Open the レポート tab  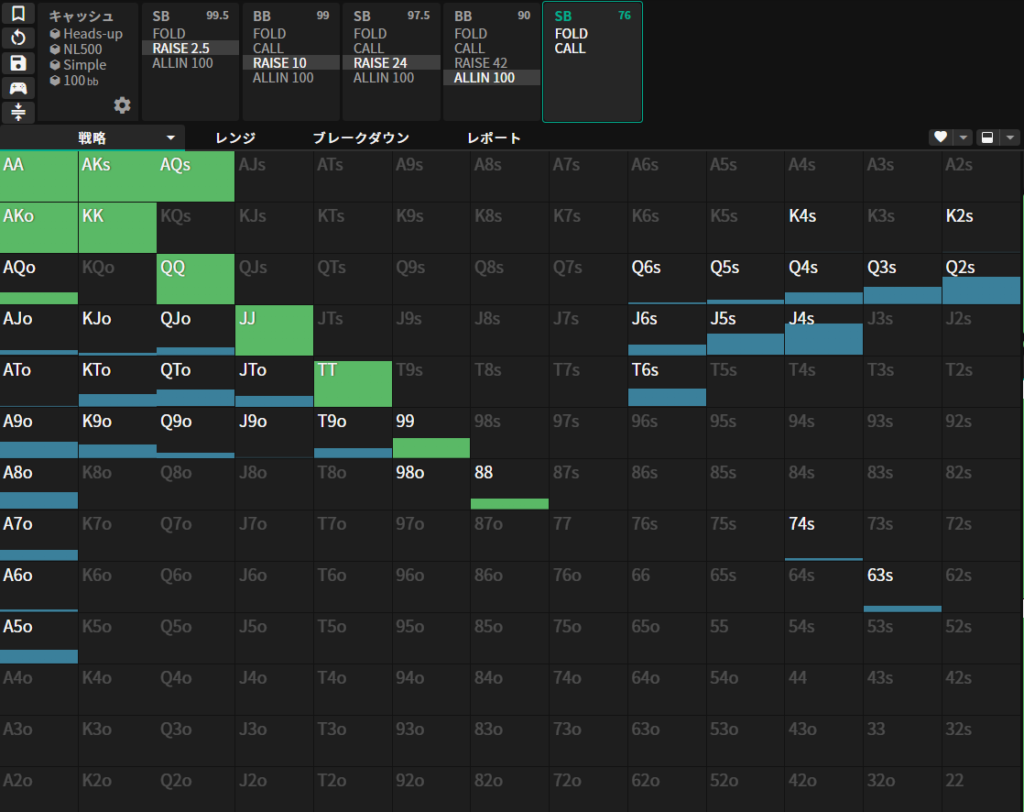[494, 138]
